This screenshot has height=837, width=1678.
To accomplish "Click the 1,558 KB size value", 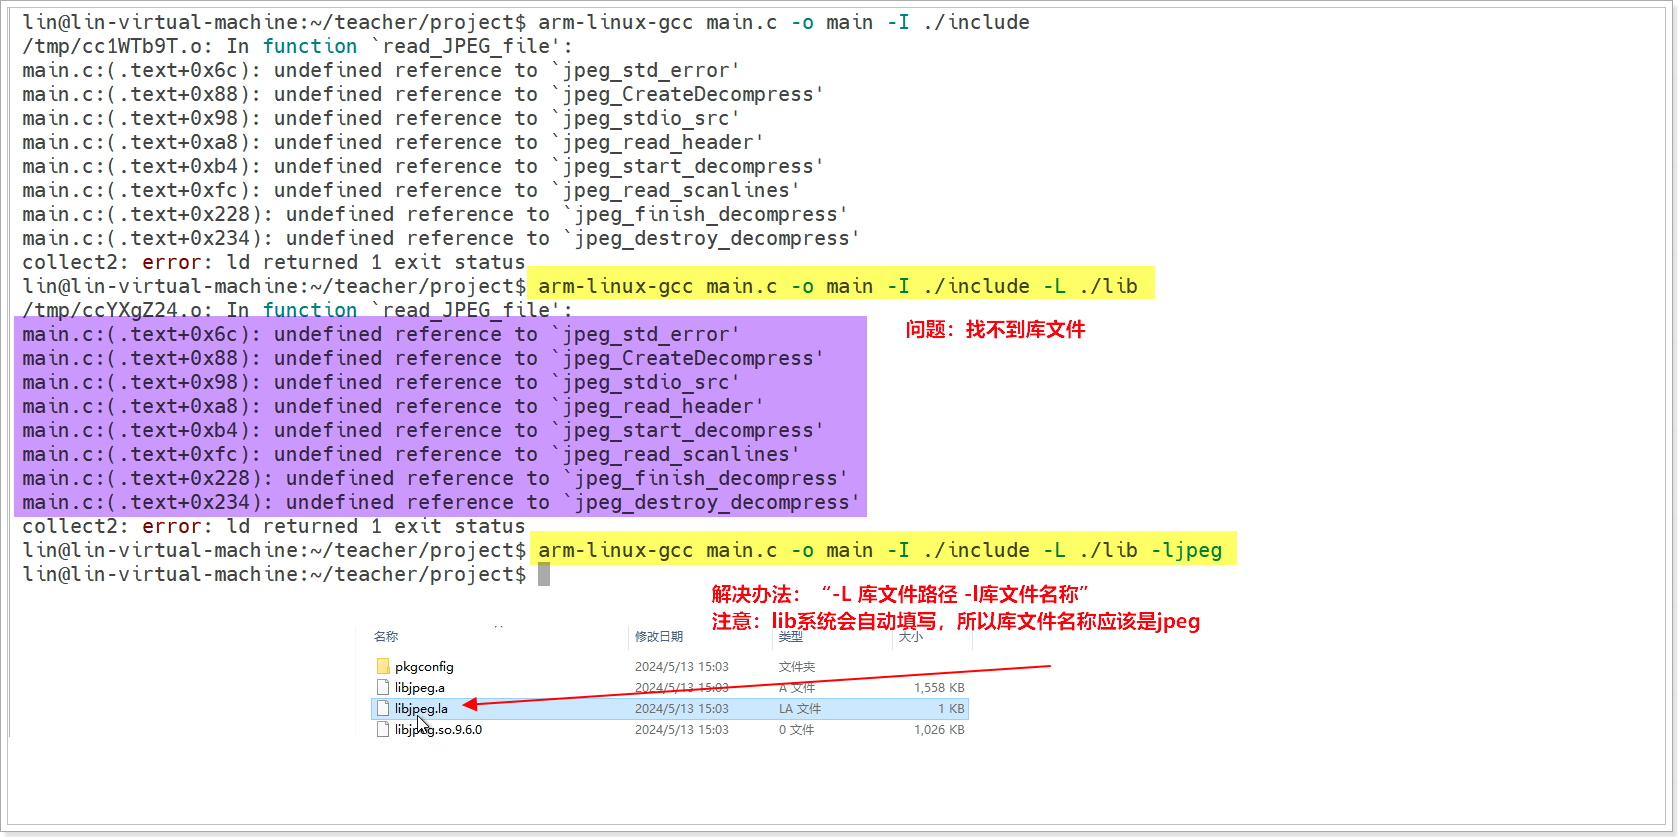I will pyautogui.click(x=939, y=687).
